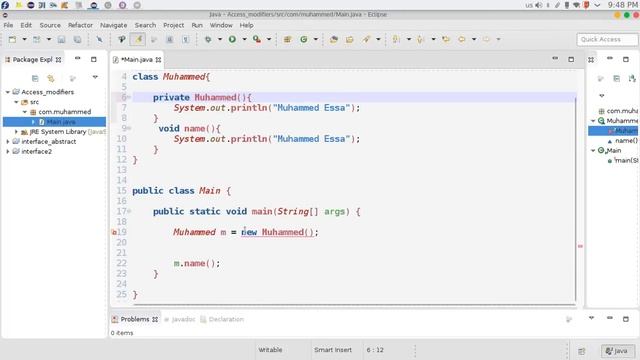Select Main.java in Package Explorer
The image size is (640, 360).
tap(54, 122)
